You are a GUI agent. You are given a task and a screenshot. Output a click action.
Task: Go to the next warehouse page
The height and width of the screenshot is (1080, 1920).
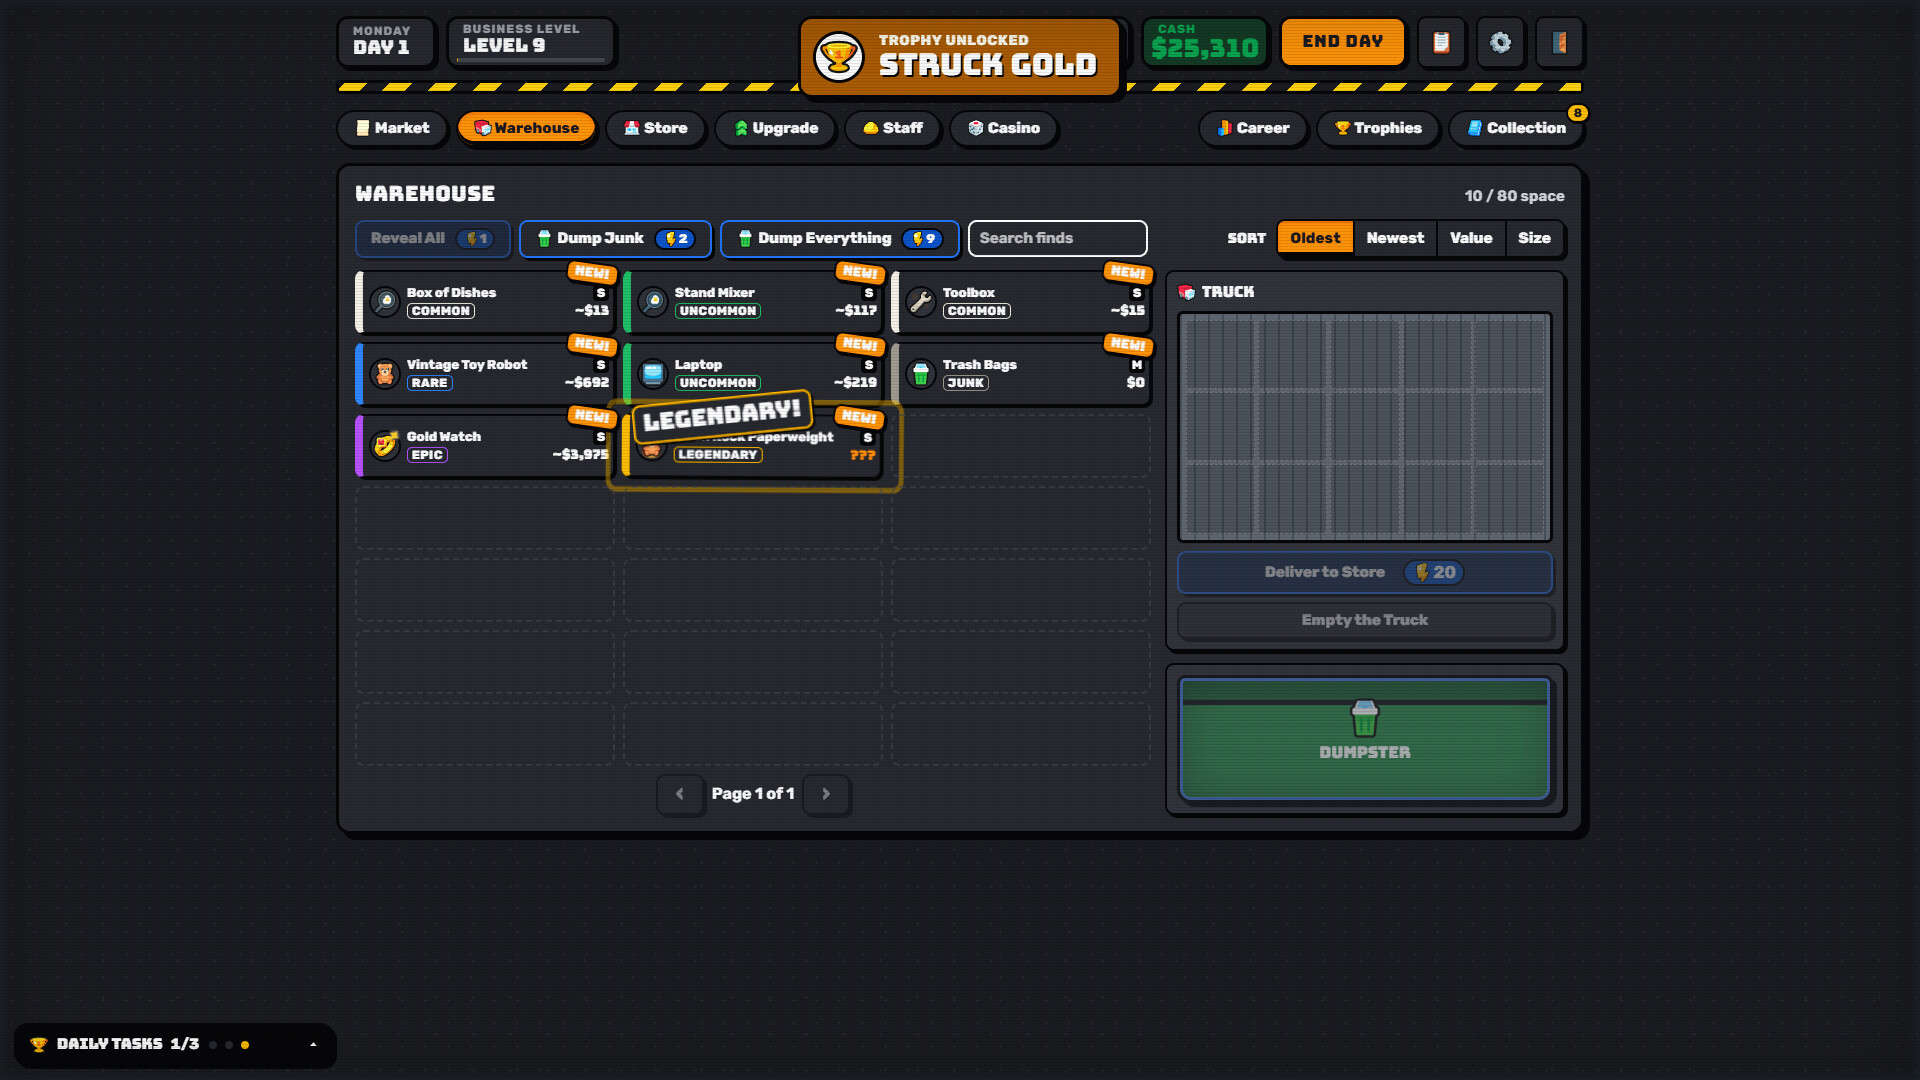click(826, 794)
